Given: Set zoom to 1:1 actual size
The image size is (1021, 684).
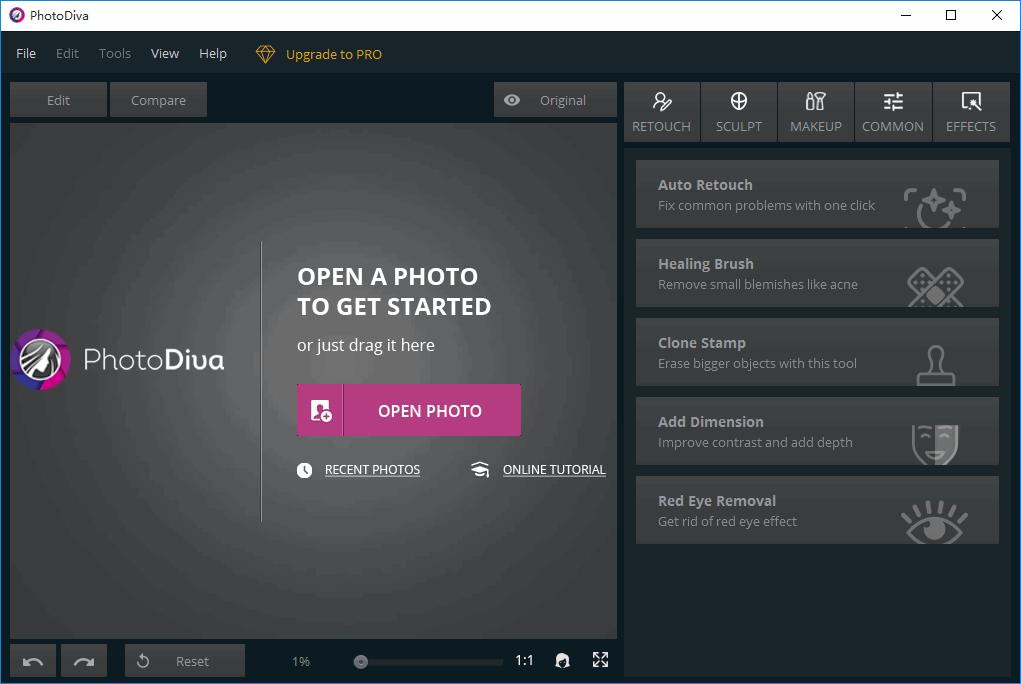Looking at the screenshot, I should tap(524, 661).
